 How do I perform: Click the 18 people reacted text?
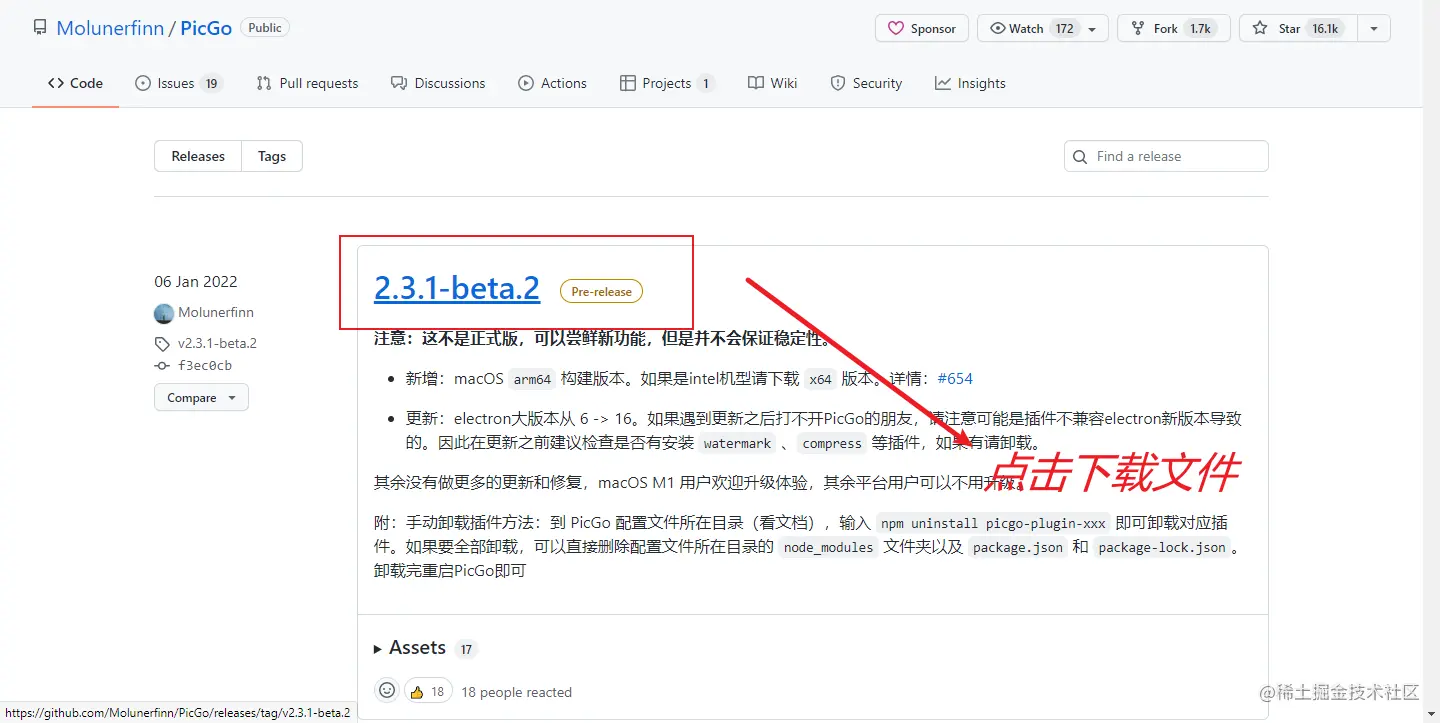[x=516, y=692]
